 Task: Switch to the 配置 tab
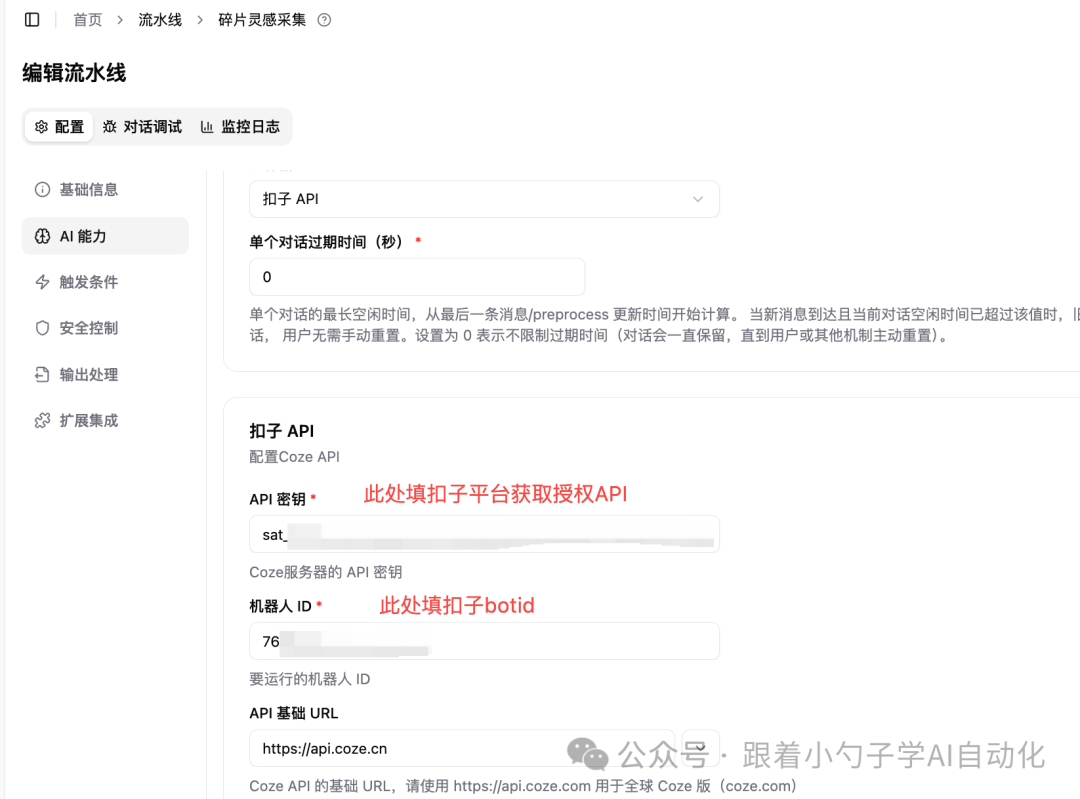[x=59, y=127]
